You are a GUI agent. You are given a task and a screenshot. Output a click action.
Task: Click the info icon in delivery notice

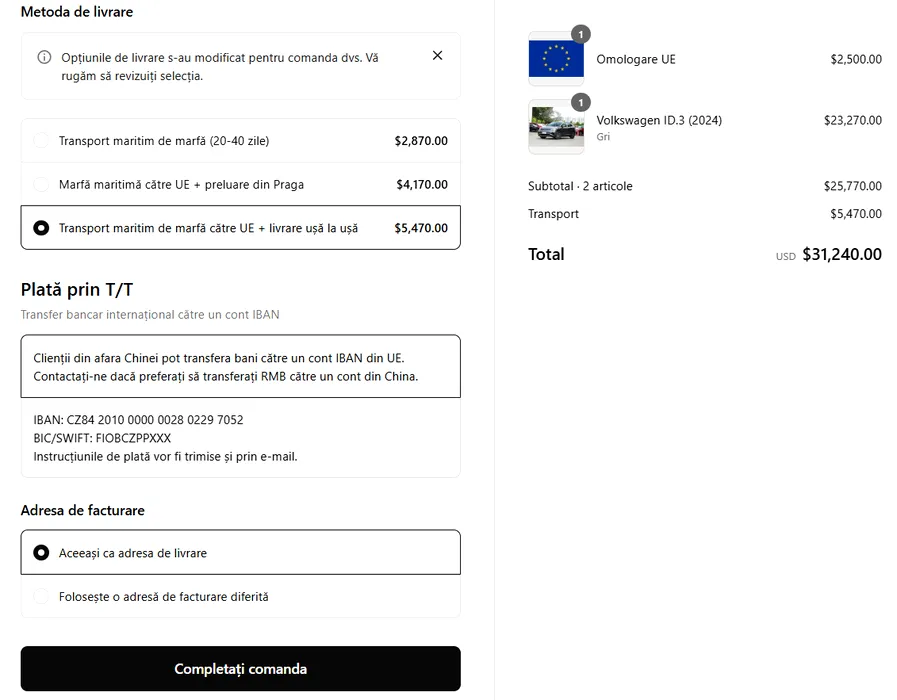pos(44,57)
